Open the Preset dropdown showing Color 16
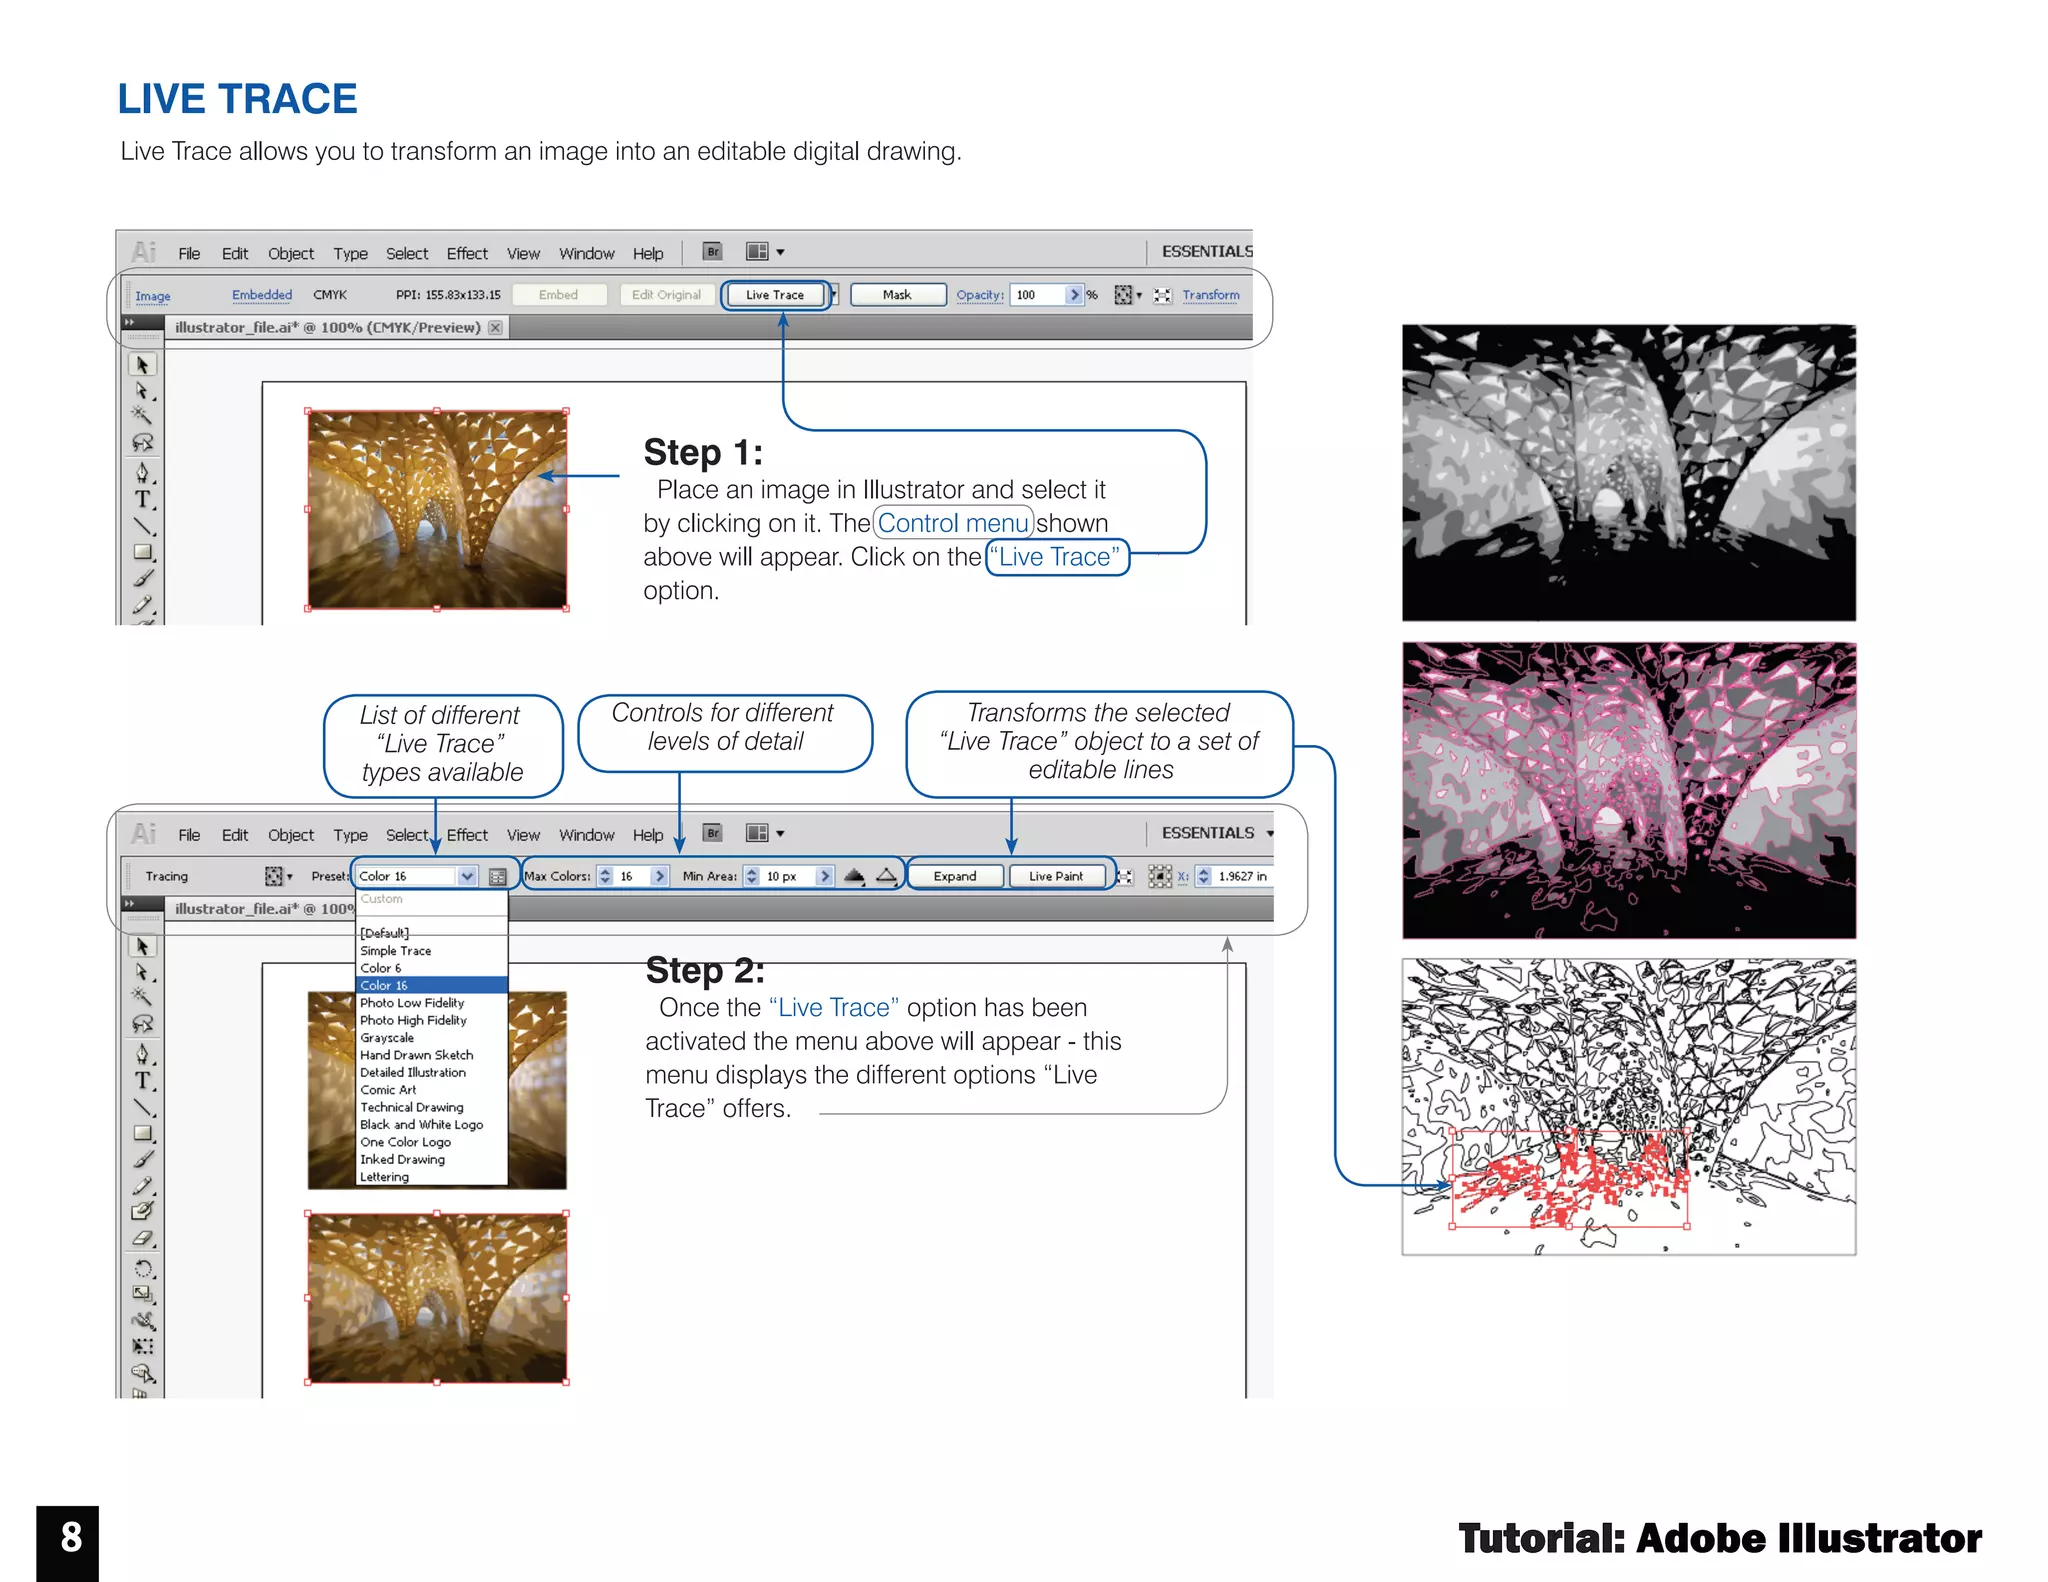 click(416, 876)
